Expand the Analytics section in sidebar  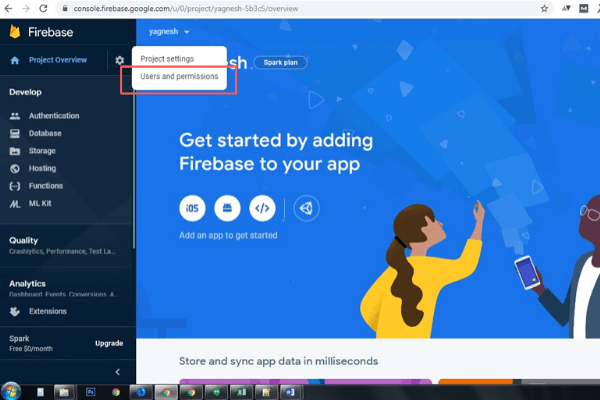click(x=27, y=284)
